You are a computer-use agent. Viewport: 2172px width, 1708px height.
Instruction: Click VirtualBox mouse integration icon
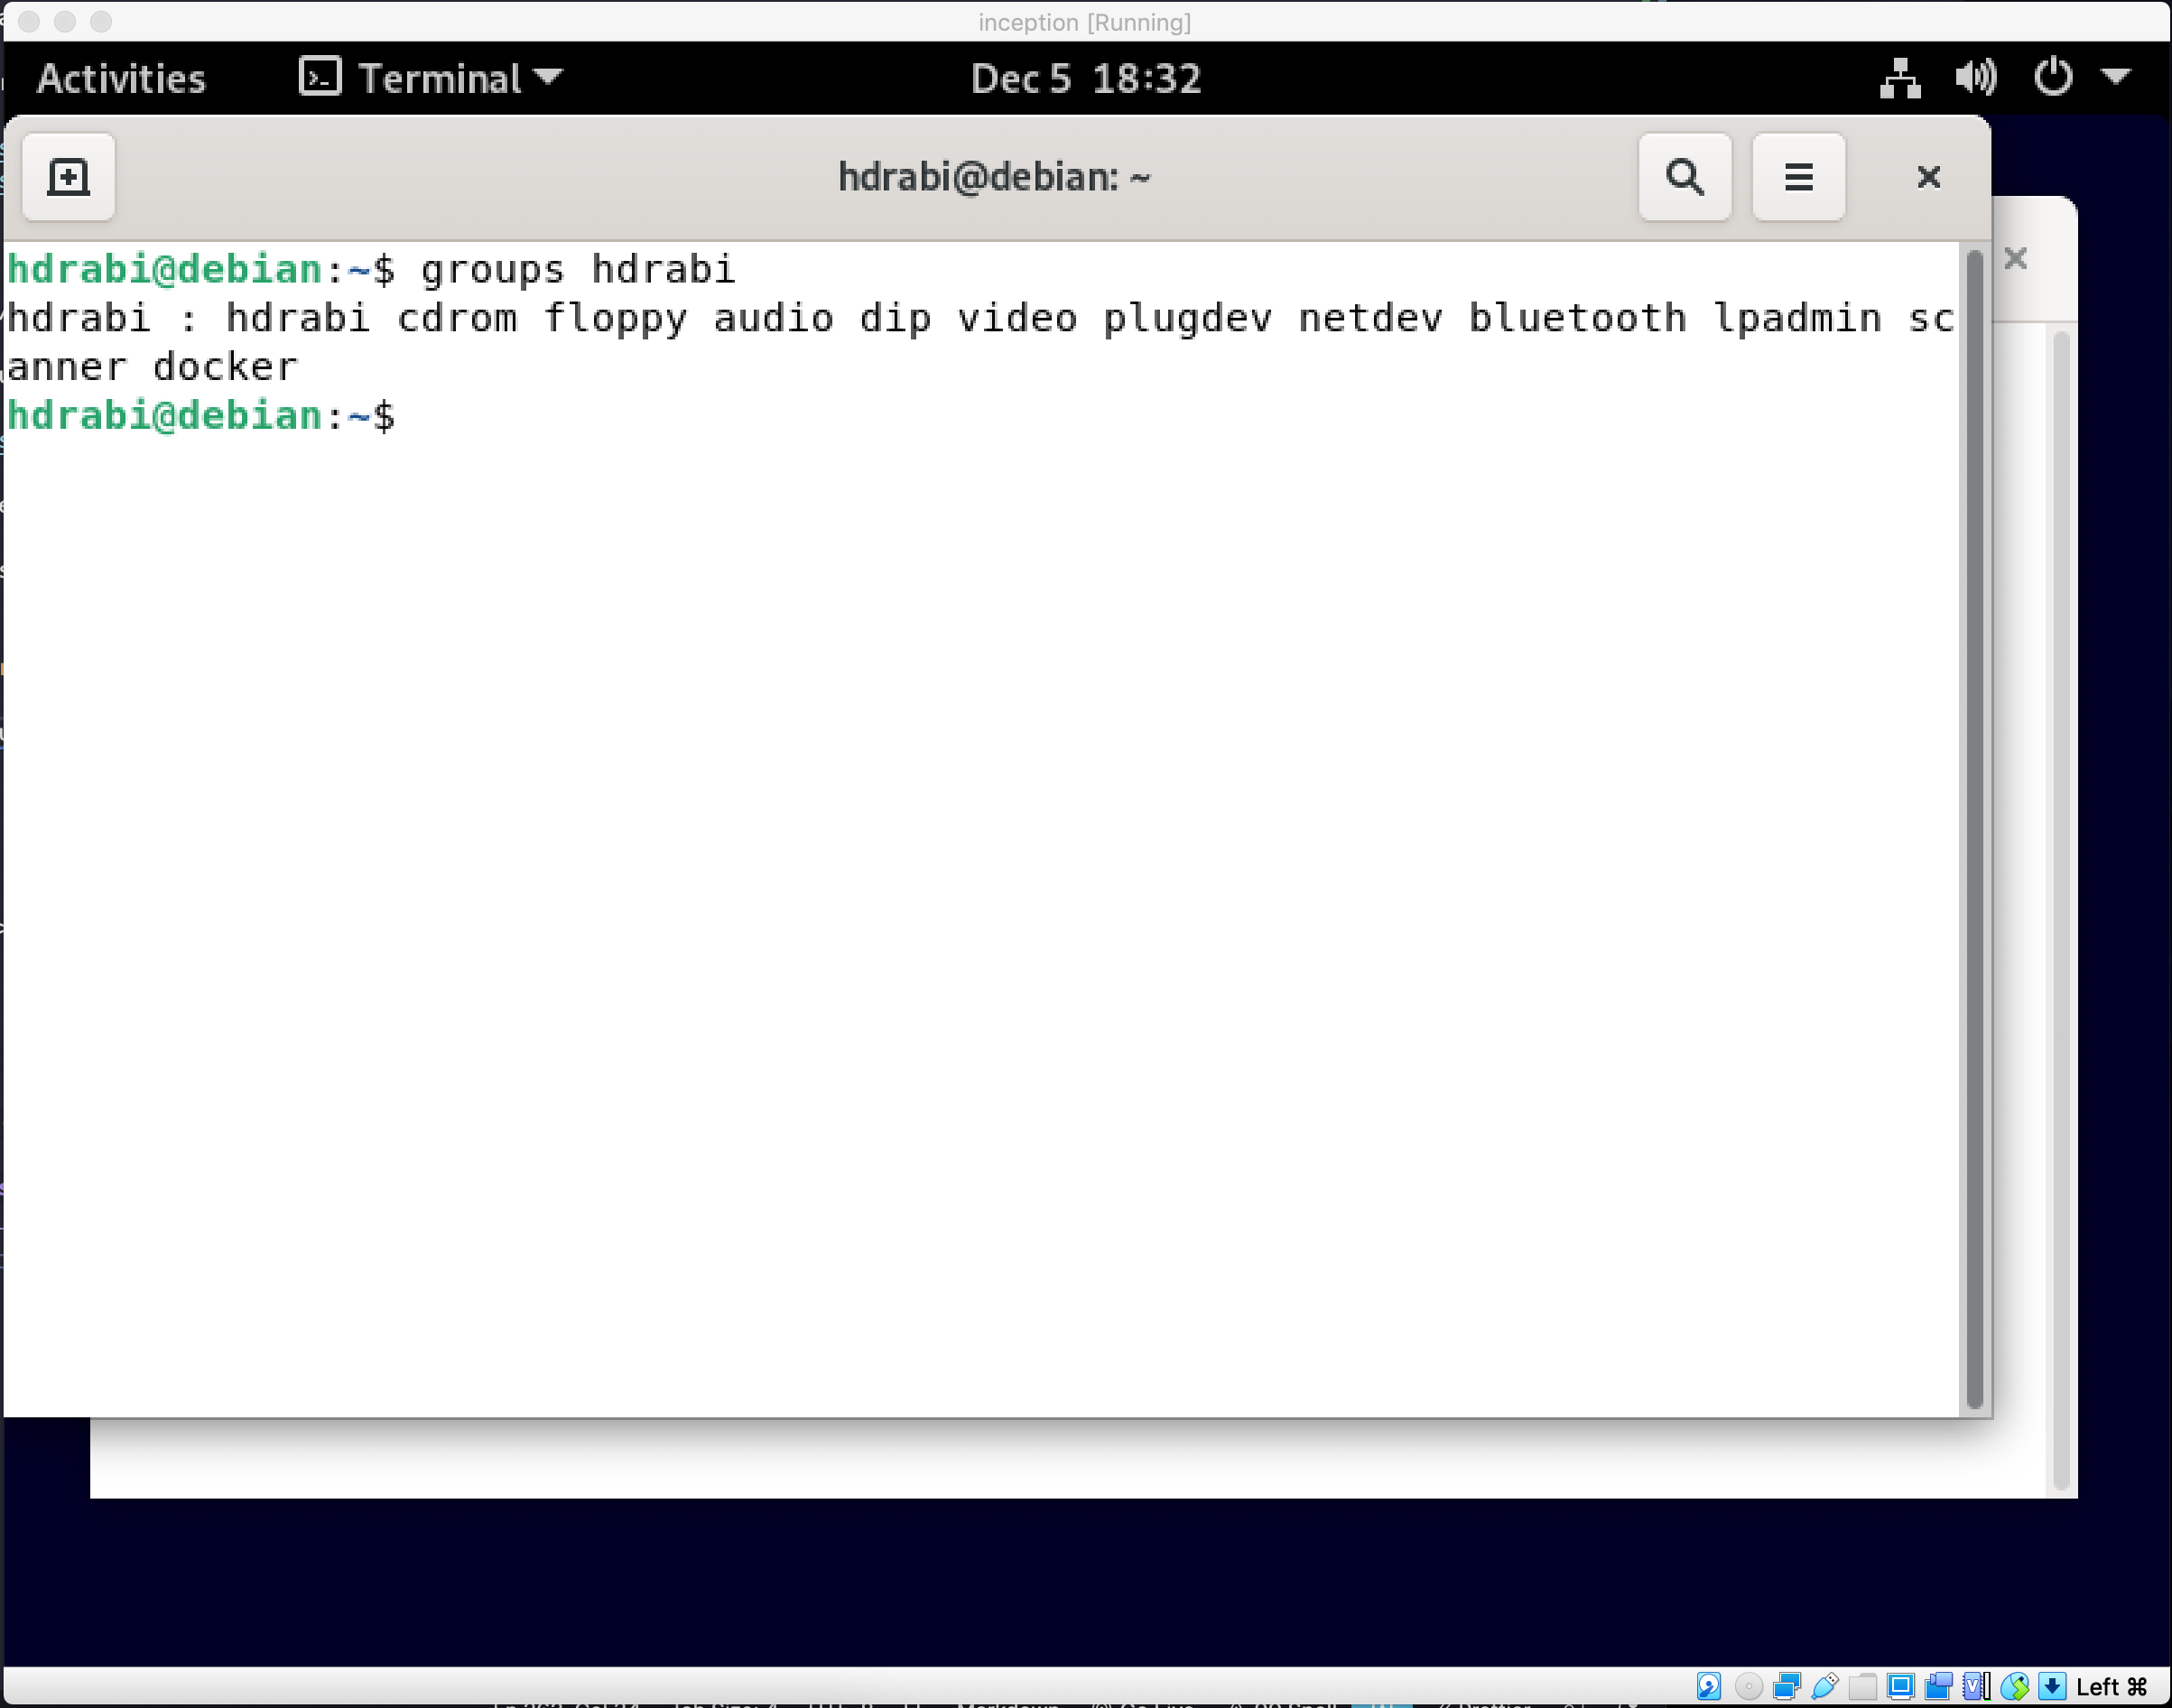click(x=2015, y=1687)
